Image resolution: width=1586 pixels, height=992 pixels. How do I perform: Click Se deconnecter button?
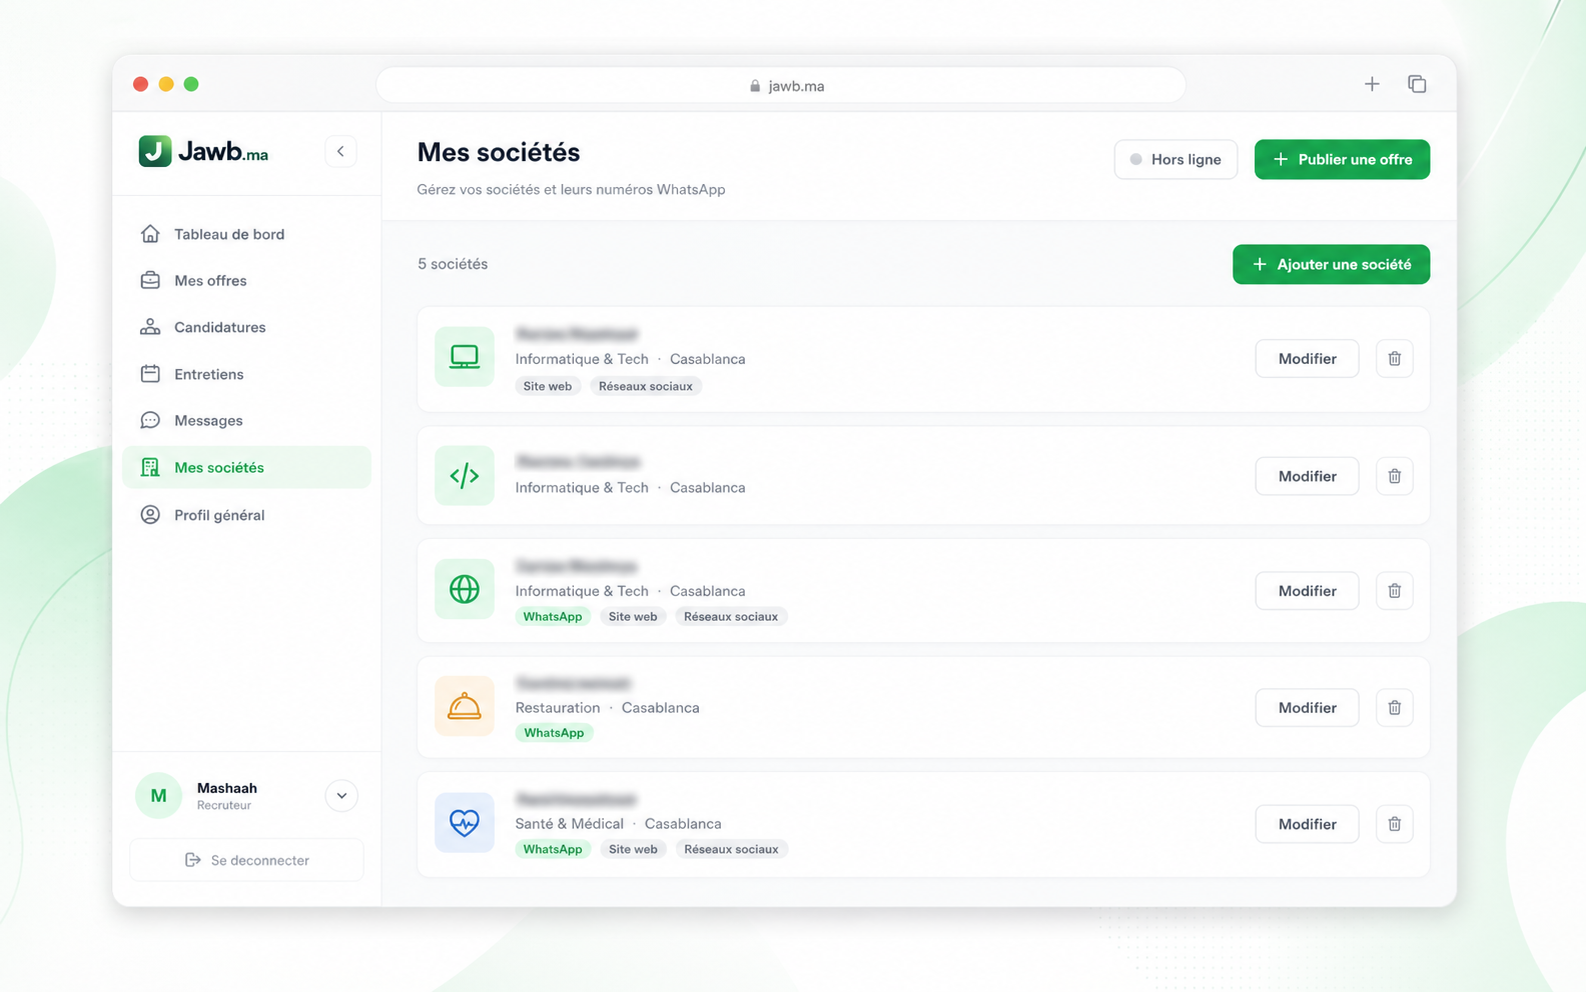(x=247, y=860)
